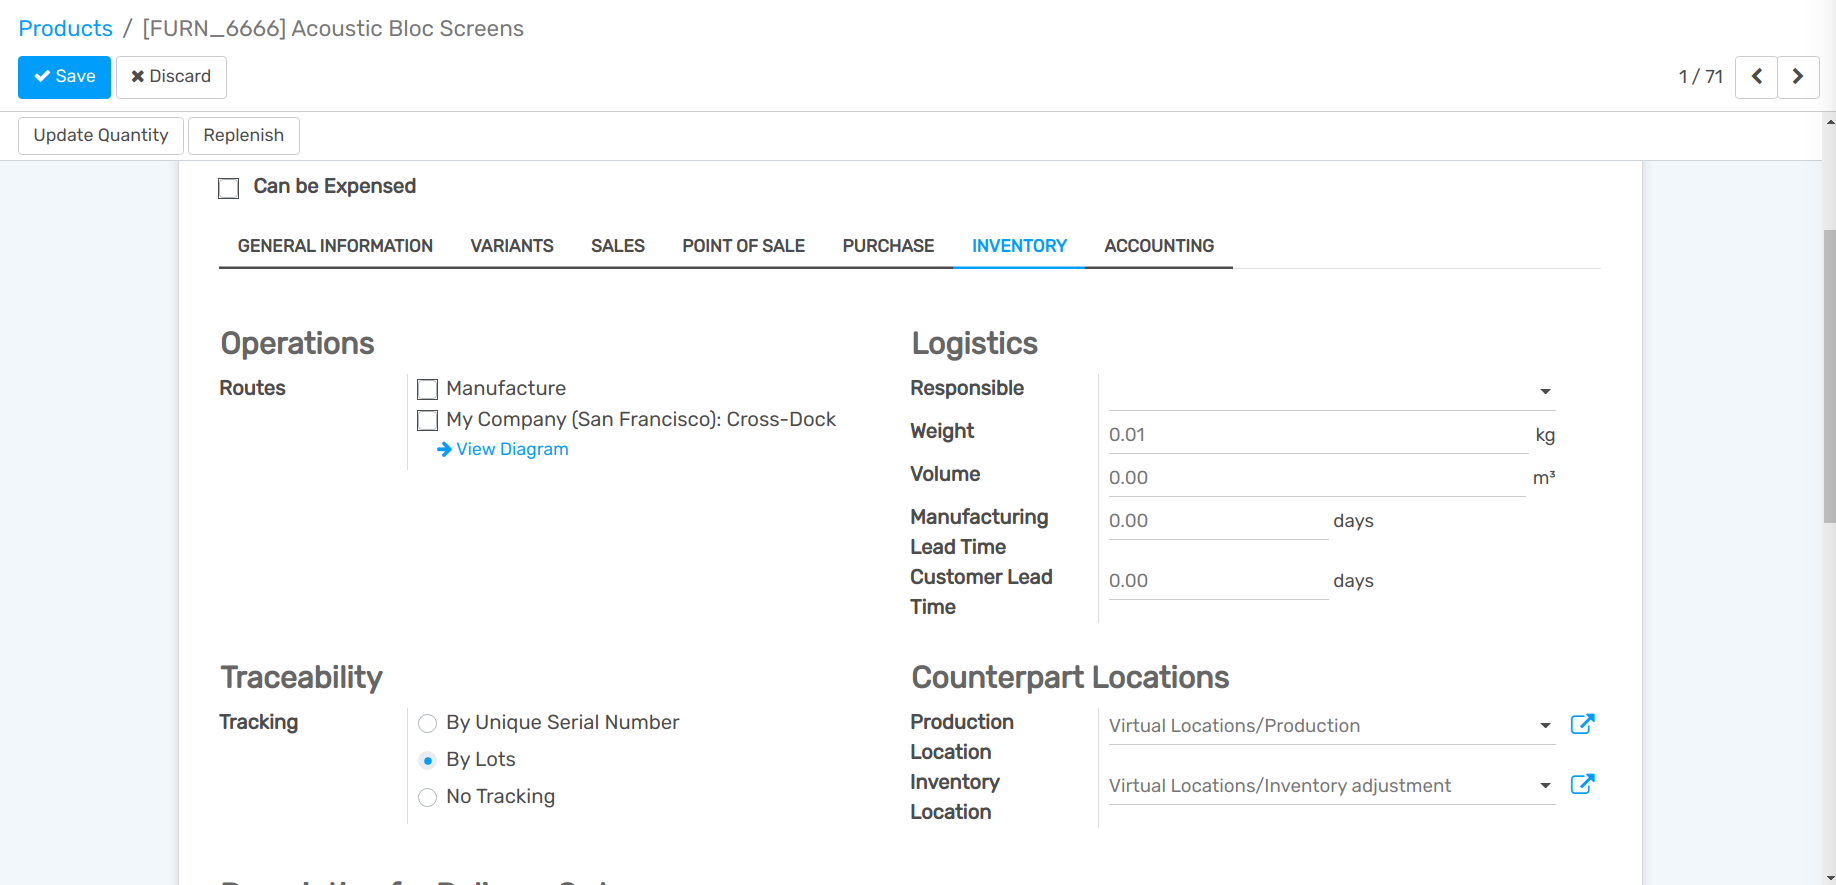Viewport: 1836px width, 885px height.
Task: Click the Update Quantity button
Action: tap(101, 135)
